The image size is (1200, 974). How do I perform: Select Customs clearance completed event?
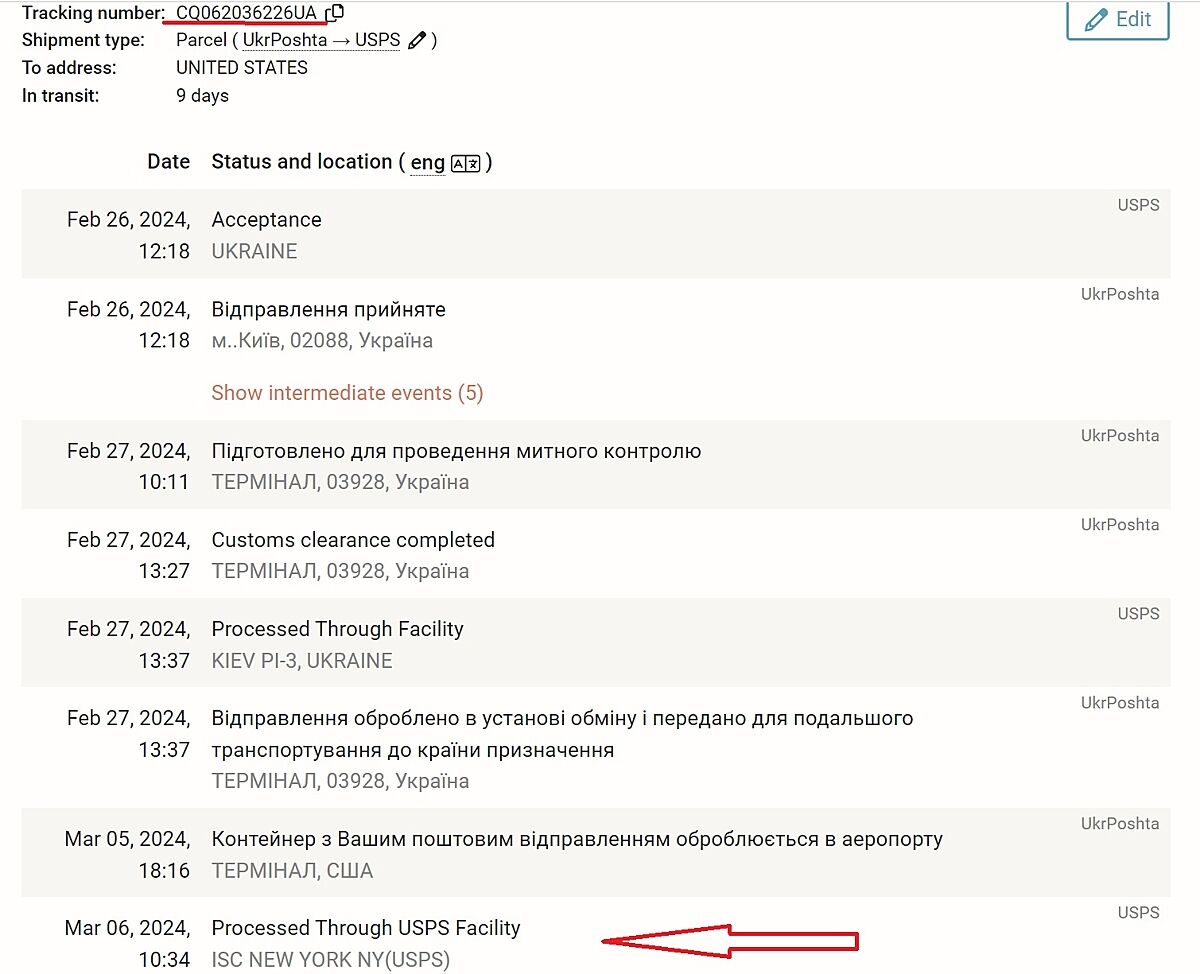353,540
